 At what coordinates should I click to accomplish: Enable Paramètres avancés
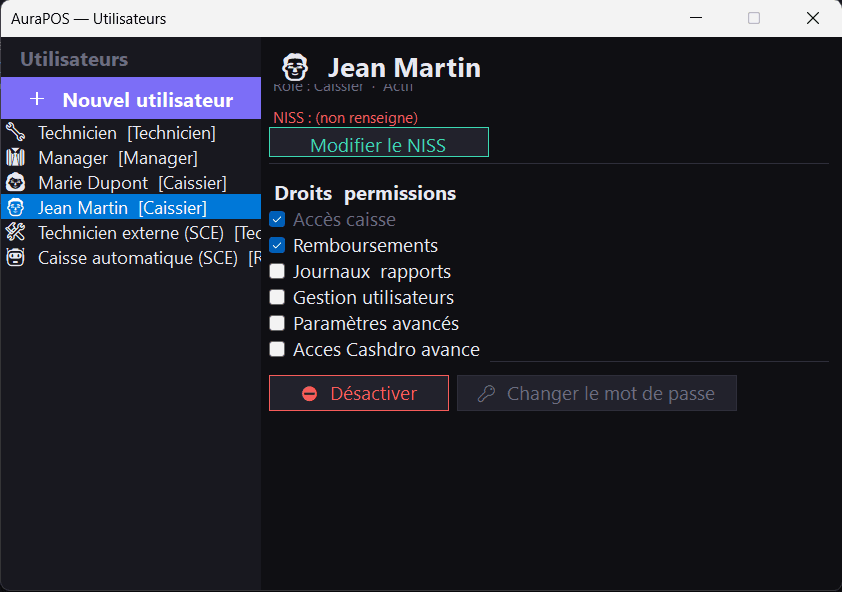pyautogui.click(x=277, y=323)
